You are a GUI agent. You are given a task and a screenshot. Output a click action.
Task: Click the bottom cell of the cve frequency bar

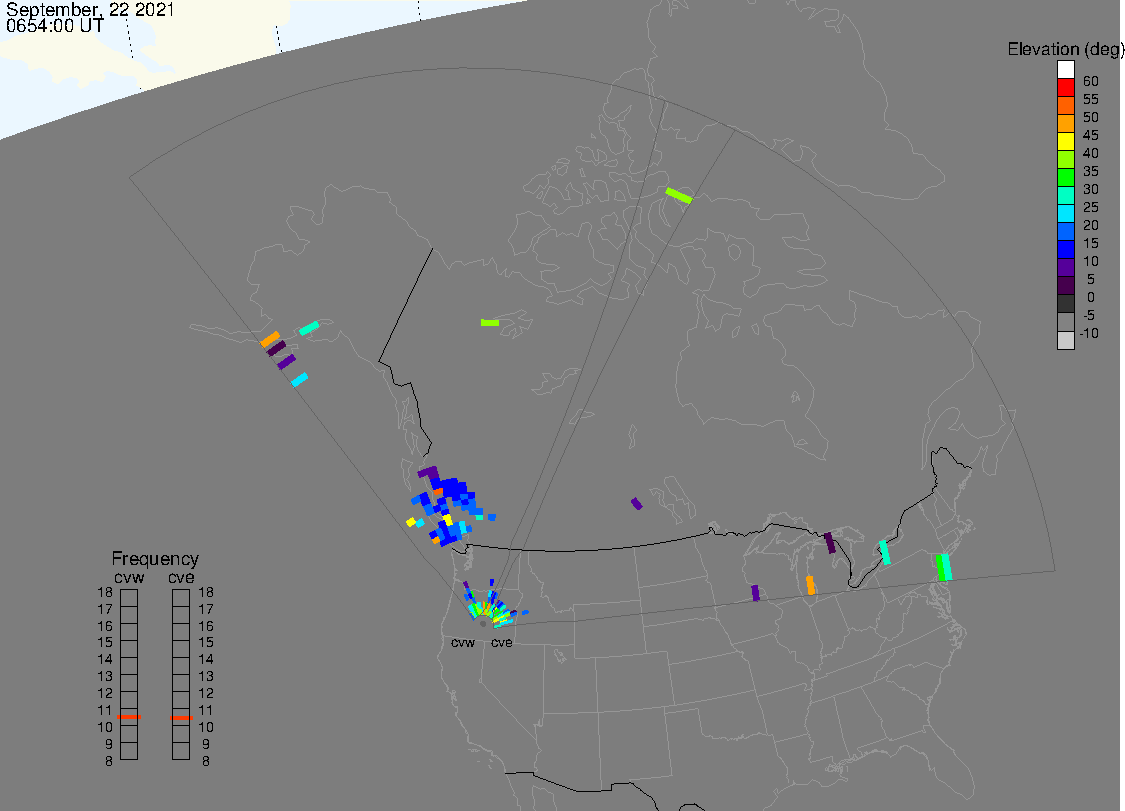[181, 751]
